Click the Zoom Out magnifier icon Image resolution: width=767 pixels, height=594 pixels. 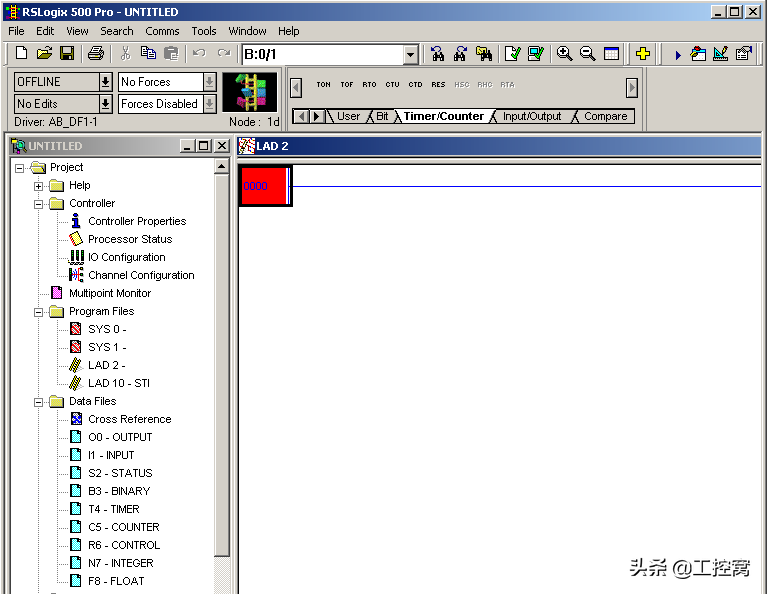click(x=588, y=54)
